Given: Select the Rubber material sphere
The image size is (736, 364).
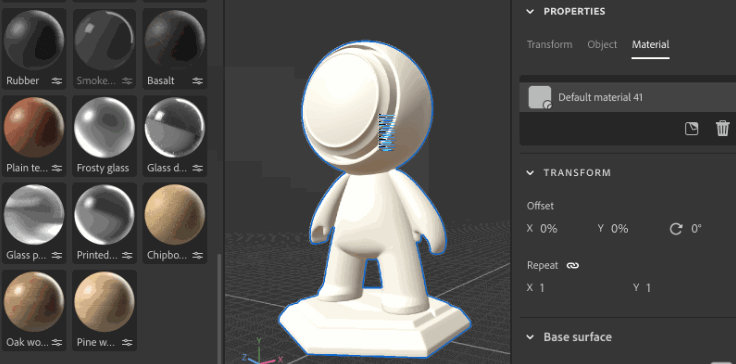Looking at the screenshot, I should tap(34, 40).
